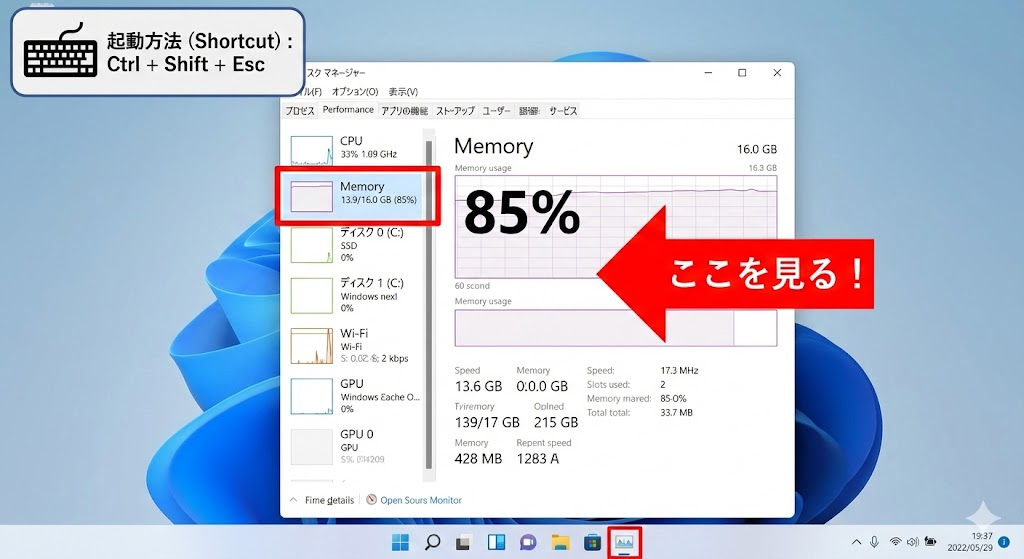Select the CPU performance graph thumbnail
1024x559 pixels.
coord(312,150)
